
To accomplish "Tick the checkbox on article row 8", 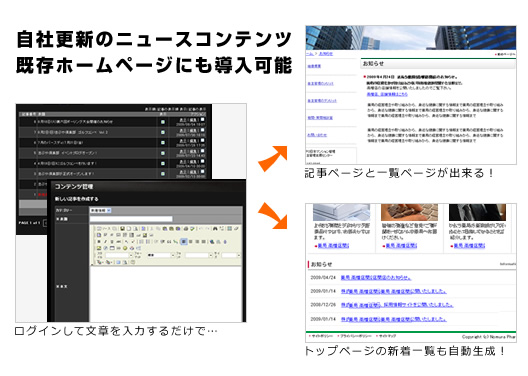I will (x=202, y=119).
